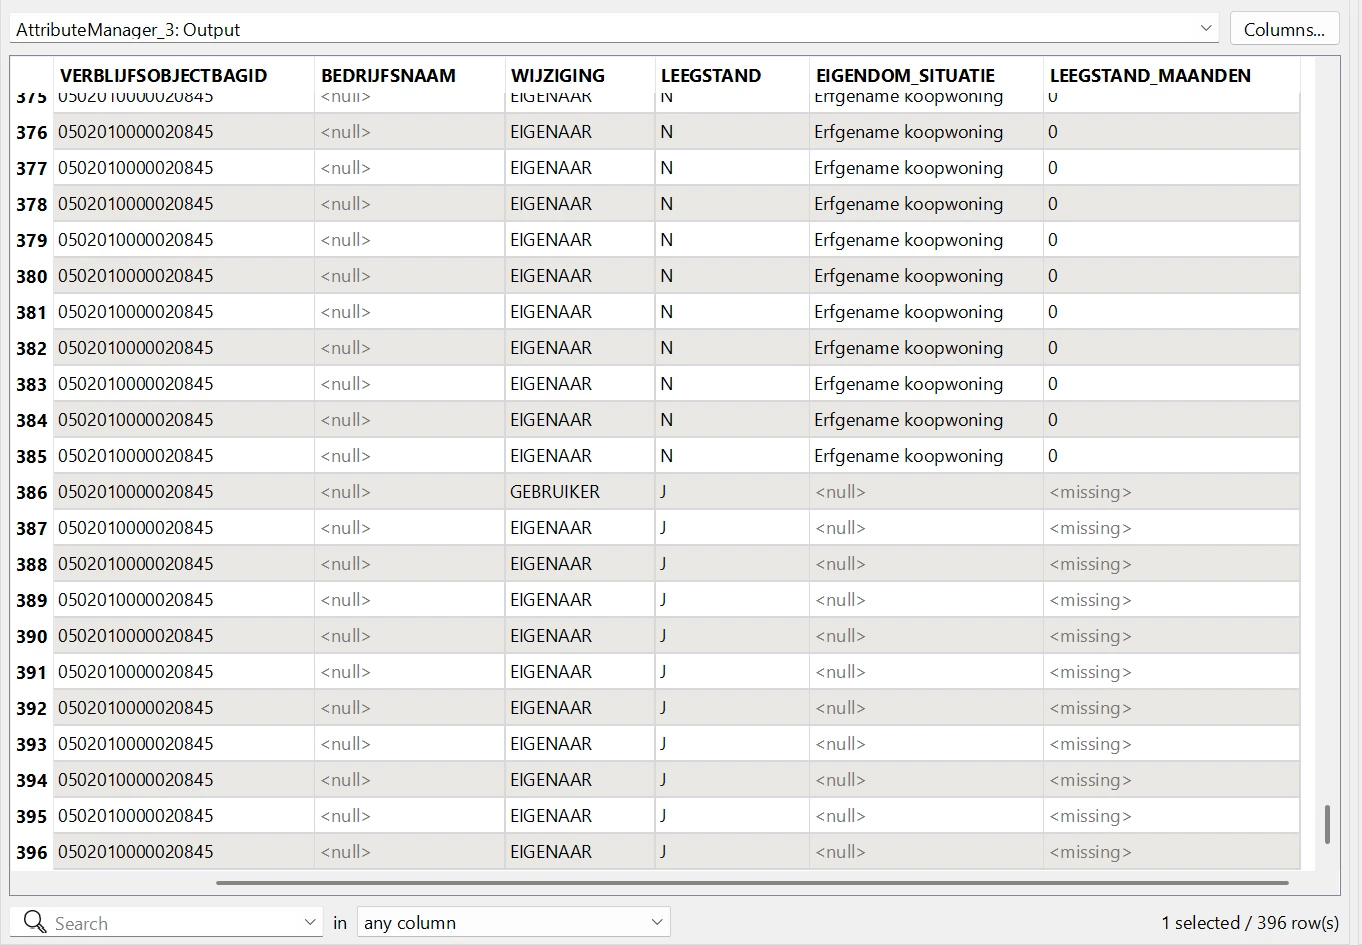Select row number 396
Viewport: 1362px width, 945px height.
tap(32, 852)
